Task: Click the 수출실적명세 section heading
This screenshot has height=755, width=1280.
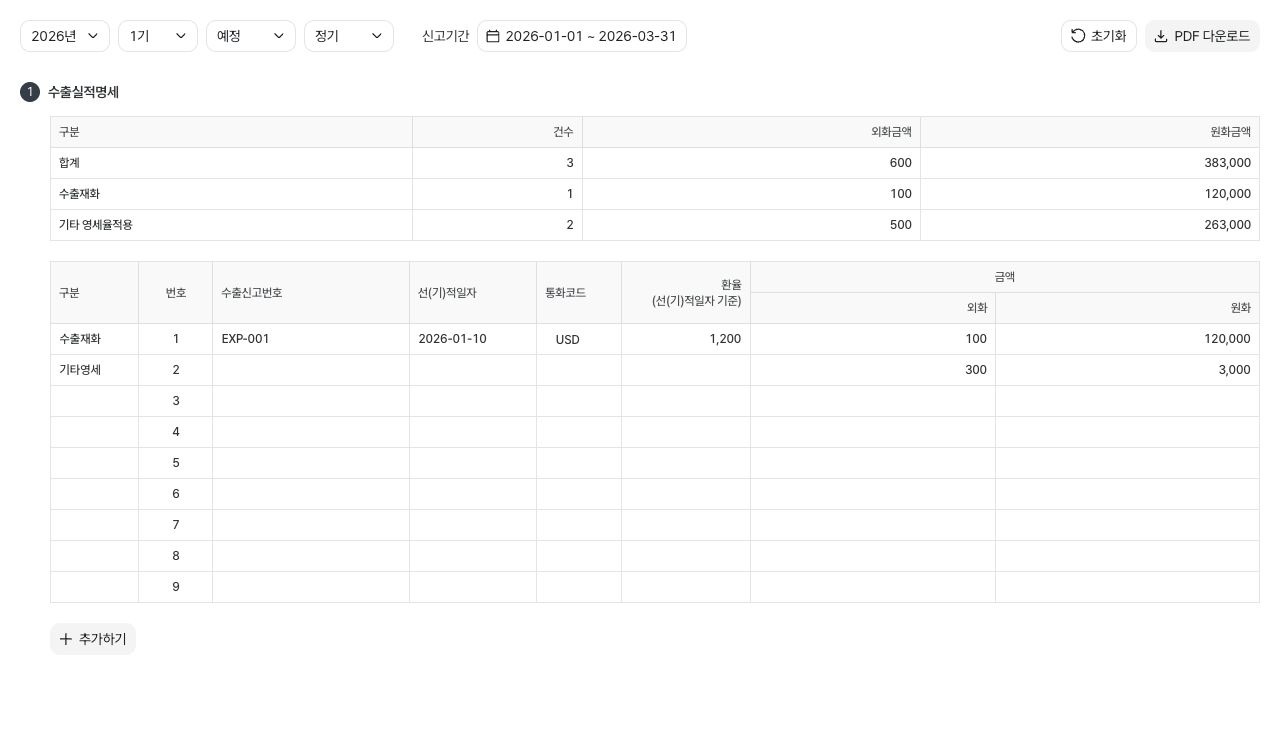Action: click(83, 92)
